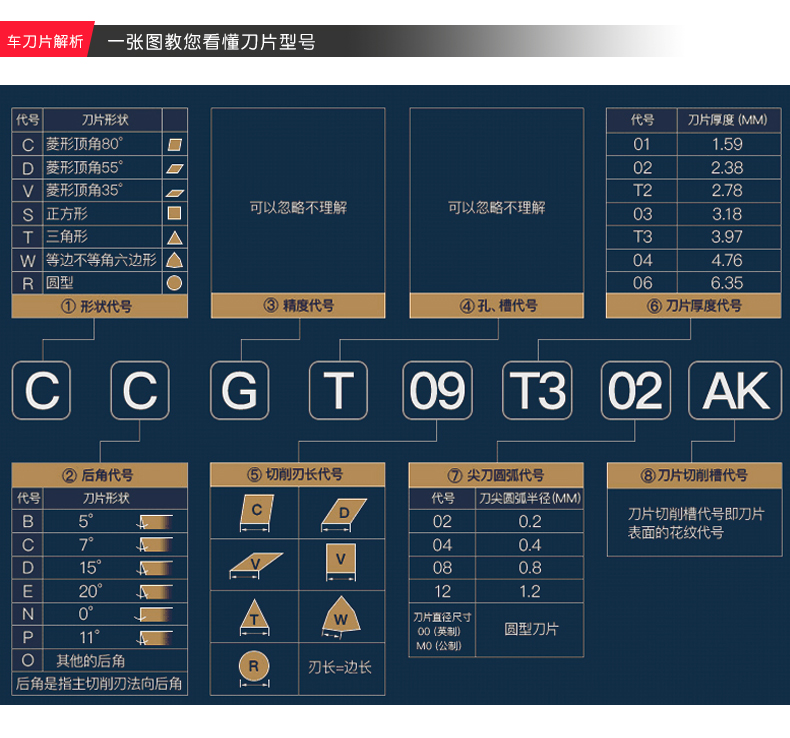The width and height of the screenshot is (790, 738).
Task: Click the 一张图教您看懂刀片型号 title text
Action: (211, 42)
